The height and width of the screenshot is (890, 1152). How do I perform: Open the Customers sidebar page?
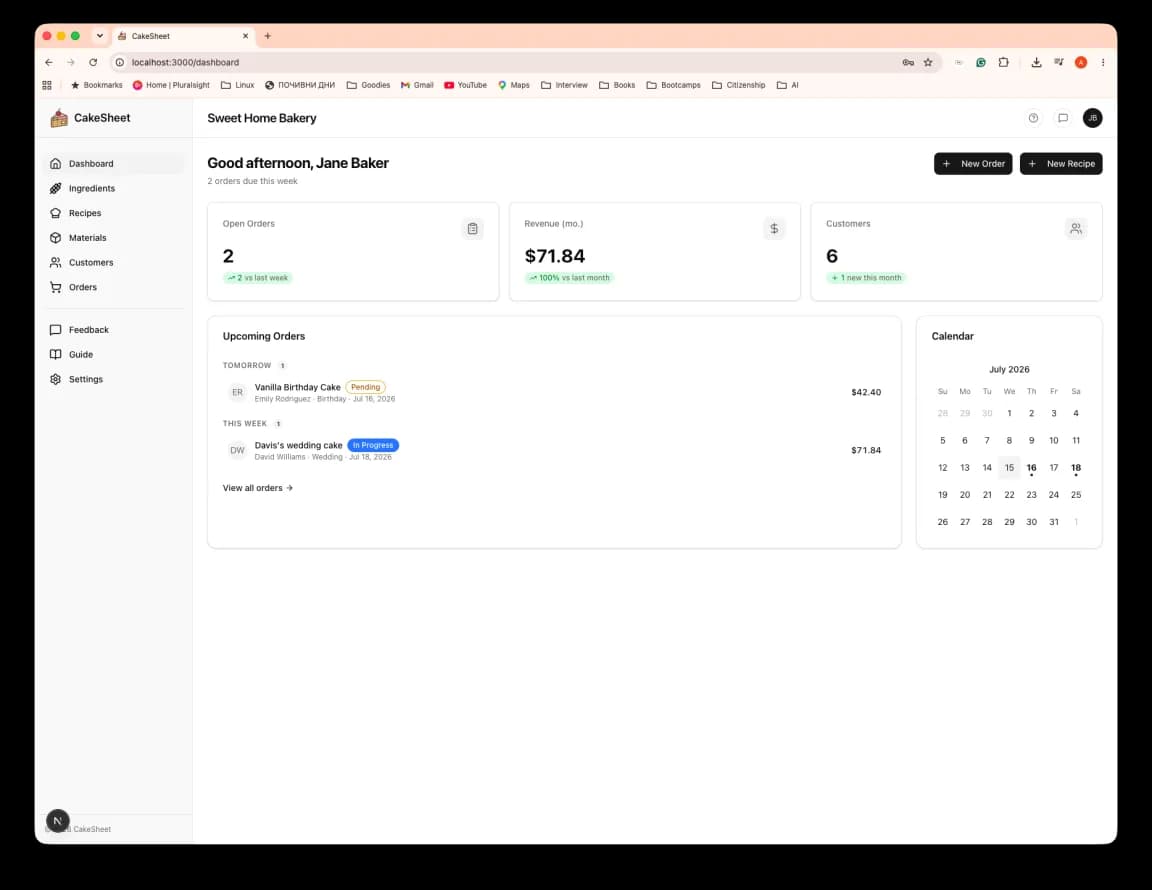(x=115, y=262)
